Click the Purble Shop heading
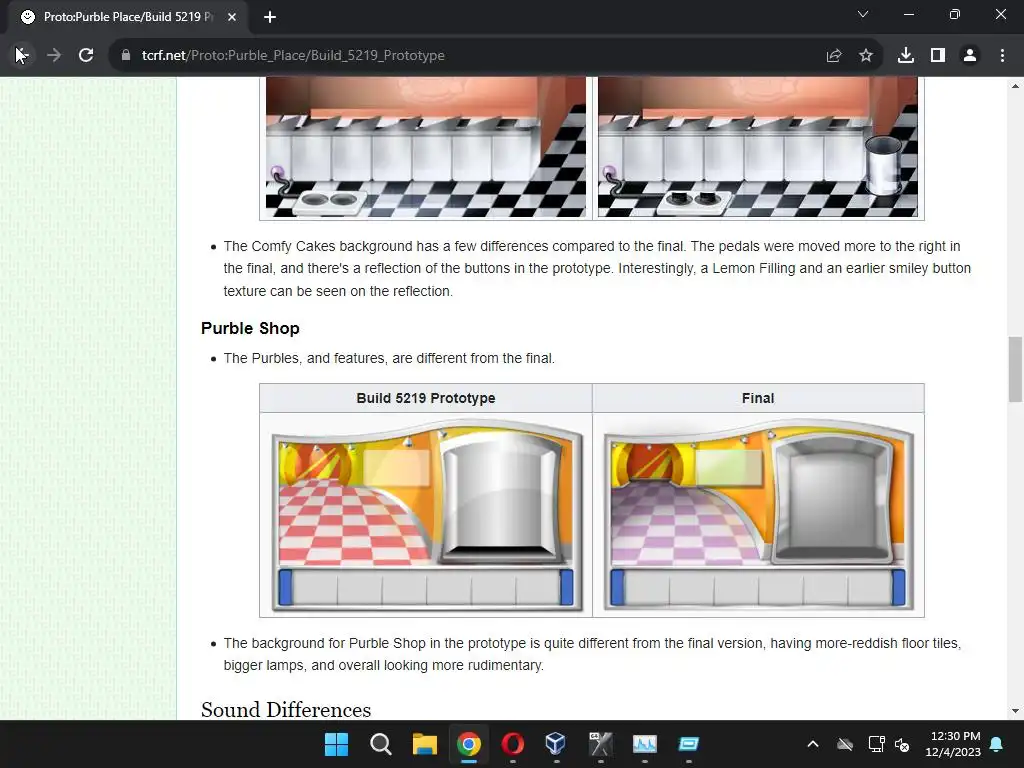The height and width of the screenshot is (768, 1024). 250,328
